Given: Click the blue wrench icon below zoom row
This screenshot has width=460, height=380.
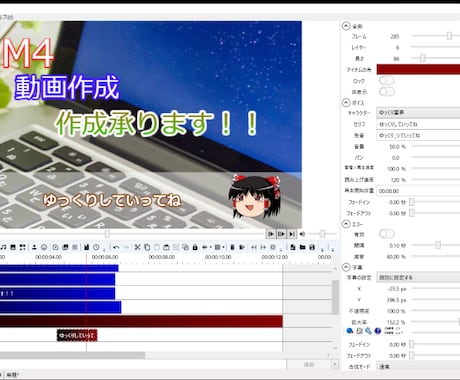Looking at the screenshot, I should click(x=368, y=331).
